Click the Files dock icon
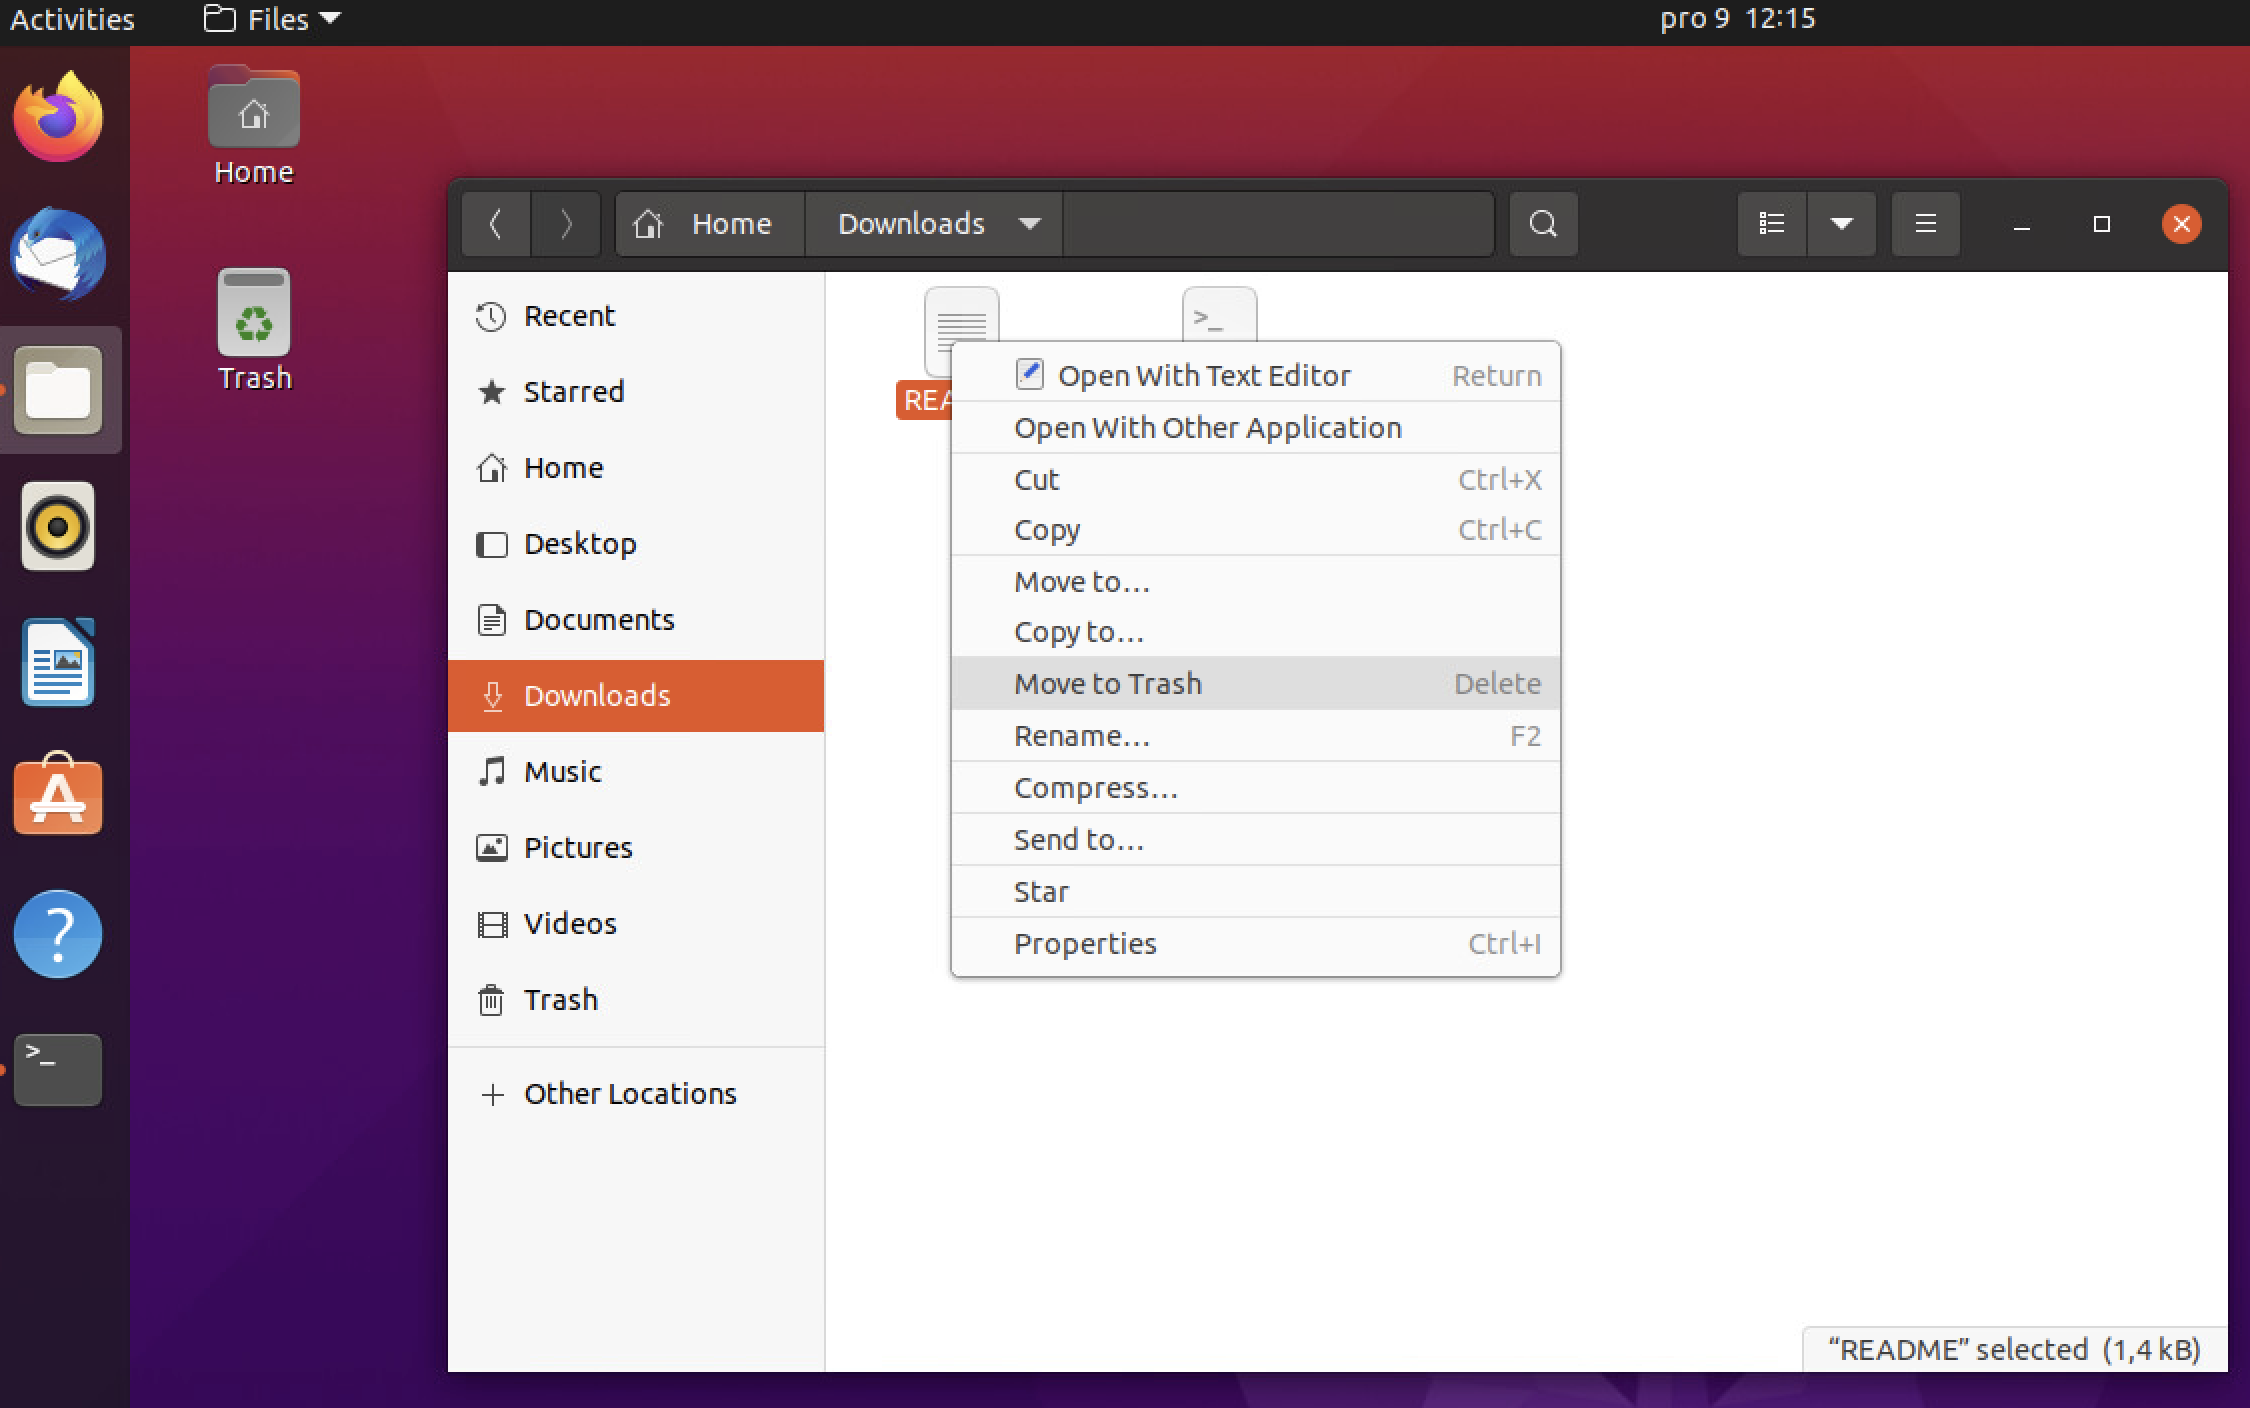The width and height of the screenshot is (2250, 1408). pos(58,390)
